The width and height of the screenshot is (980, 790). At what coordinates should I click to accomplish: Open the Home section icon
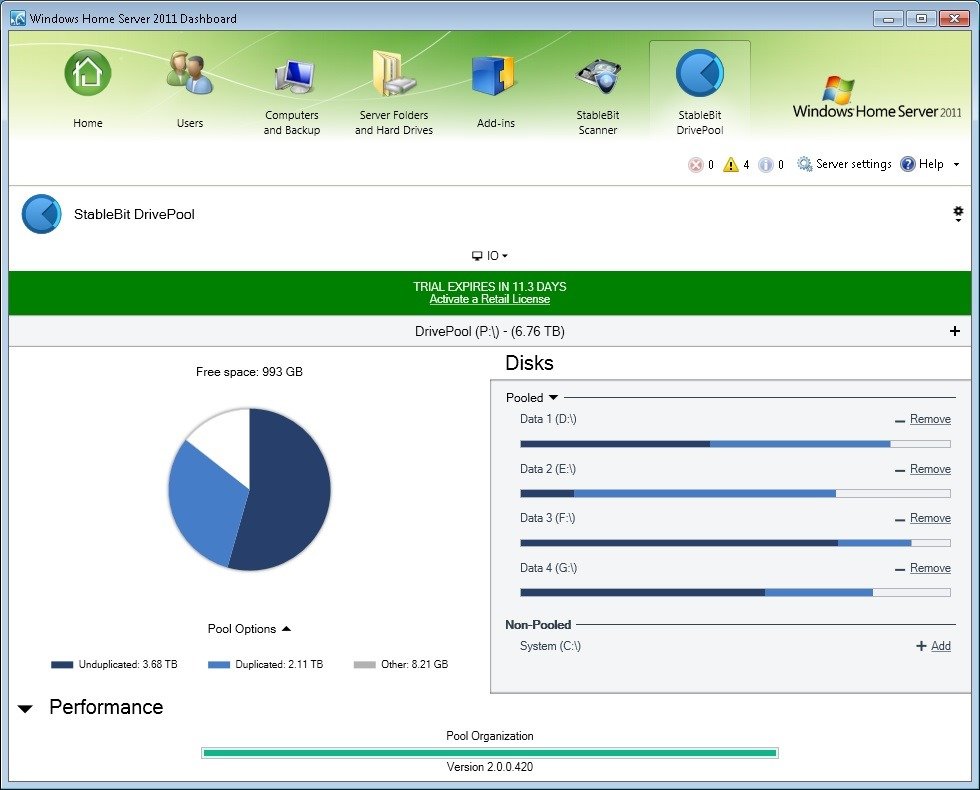pos(88,73)
